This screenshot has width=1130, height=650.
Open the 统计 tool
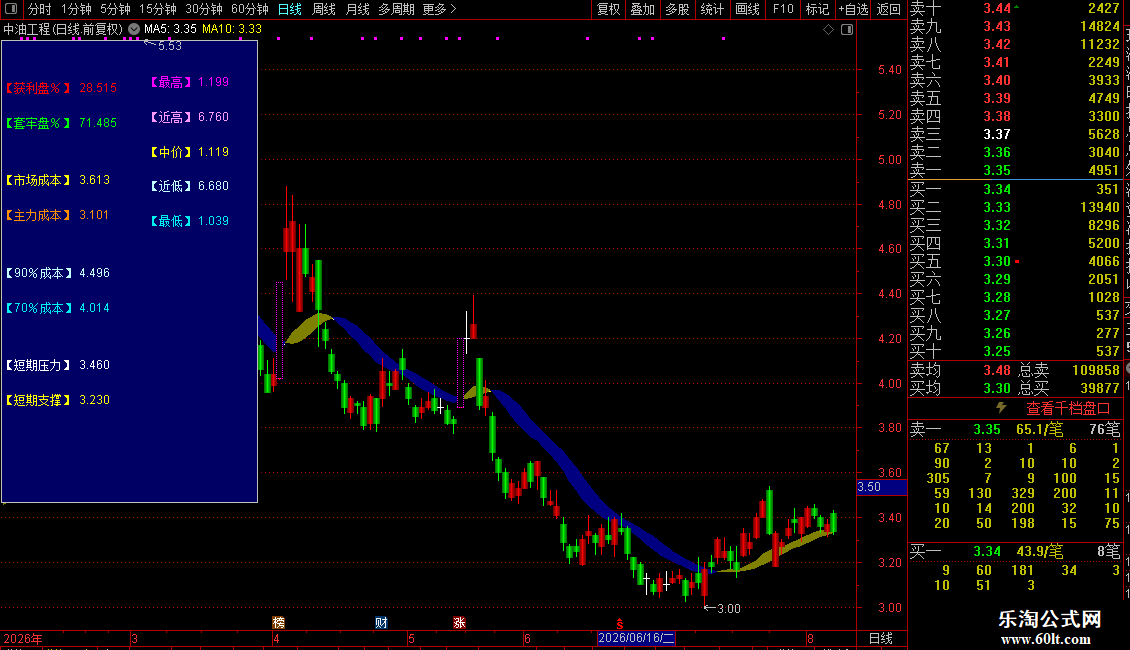pos(712,9)
